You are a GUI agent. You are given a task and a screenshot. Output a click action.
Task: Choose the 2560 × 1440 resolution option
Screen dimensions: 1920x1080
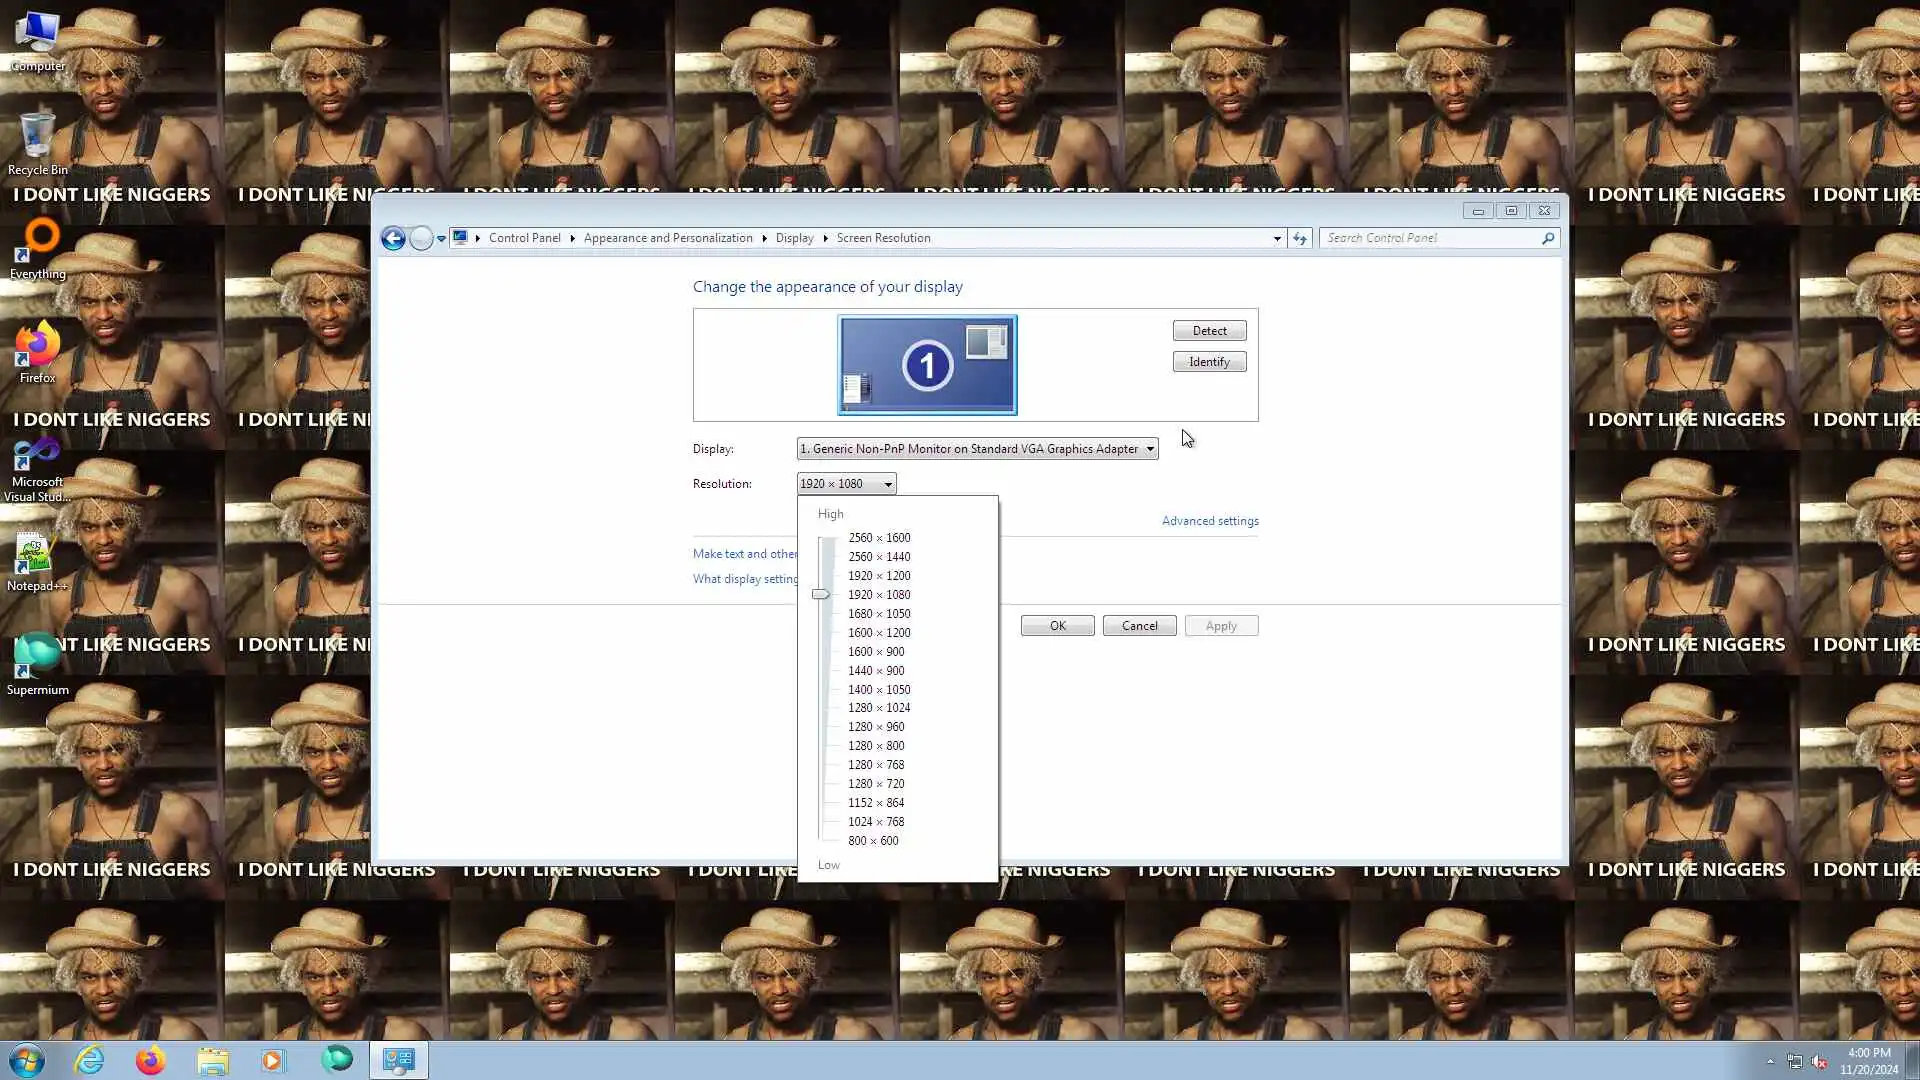point(879,557)
